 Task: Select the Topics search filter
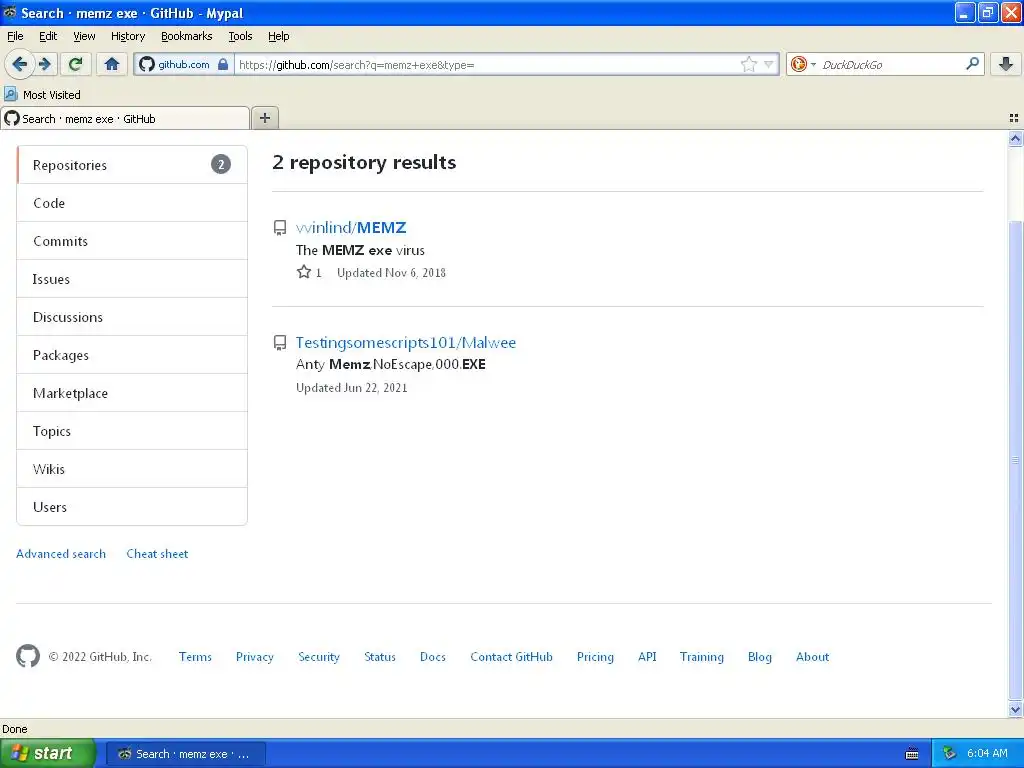(132, 431)
